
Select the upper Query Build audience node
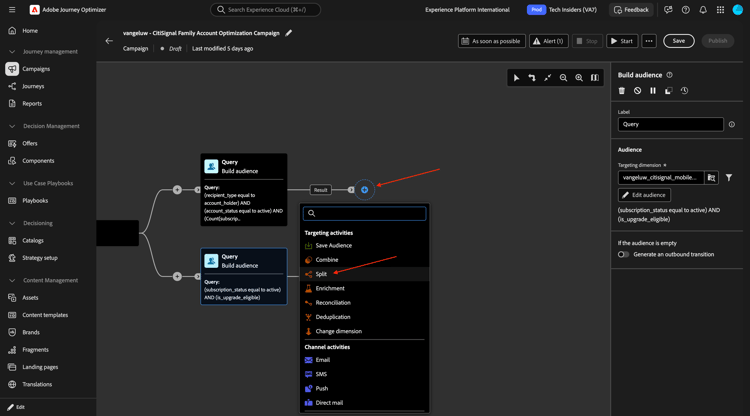click(244, 190)
